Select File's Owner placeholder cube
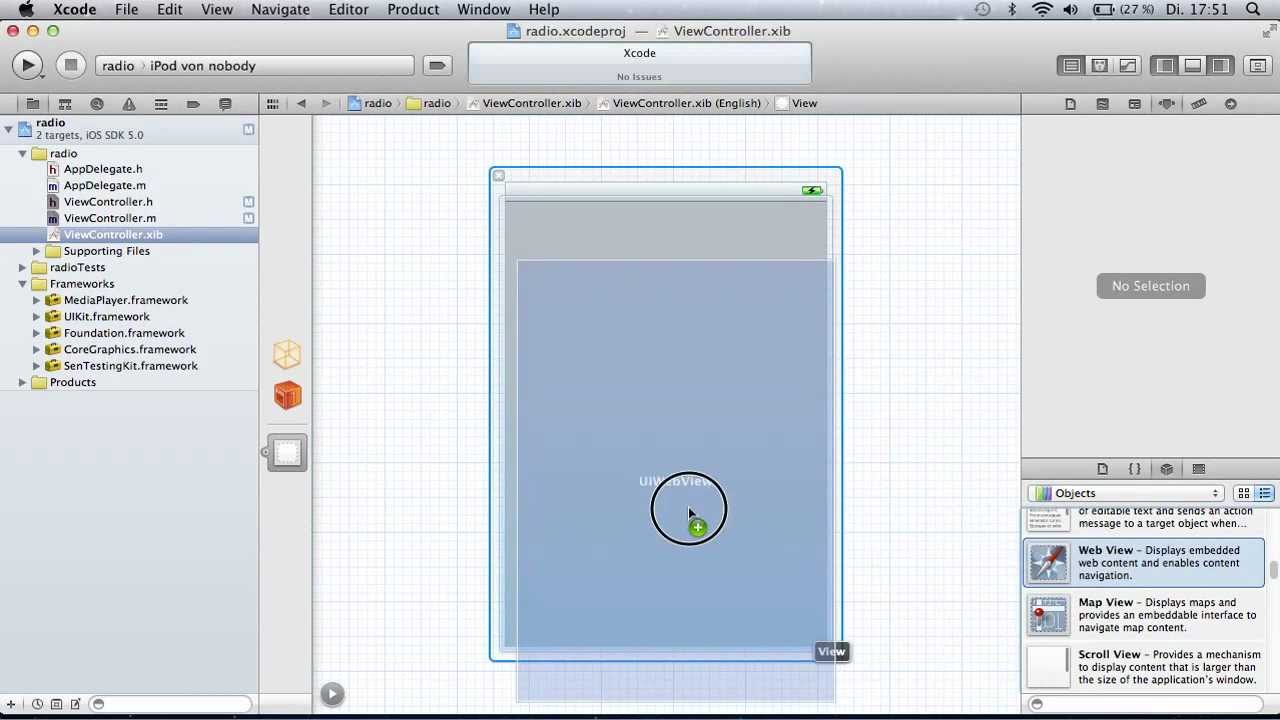This screenshot has width=1280, height=720. coord(287,354)
